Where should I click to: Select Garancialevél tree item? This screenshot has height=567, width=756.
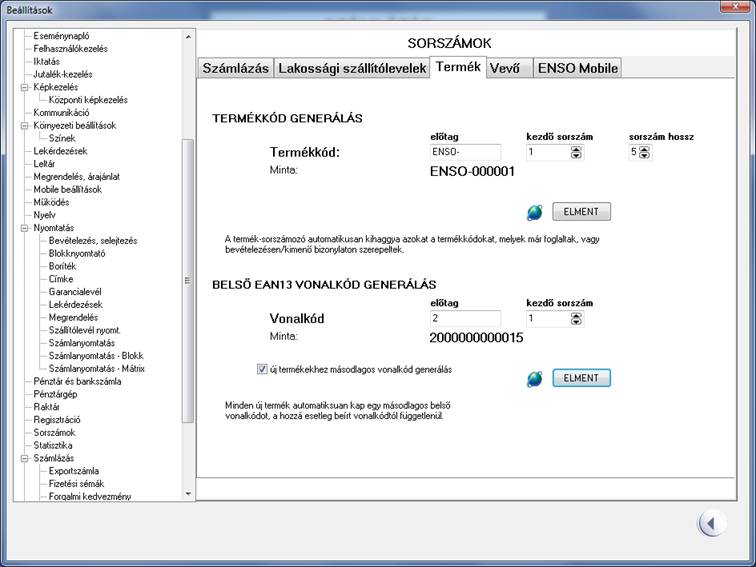point(75,292)
